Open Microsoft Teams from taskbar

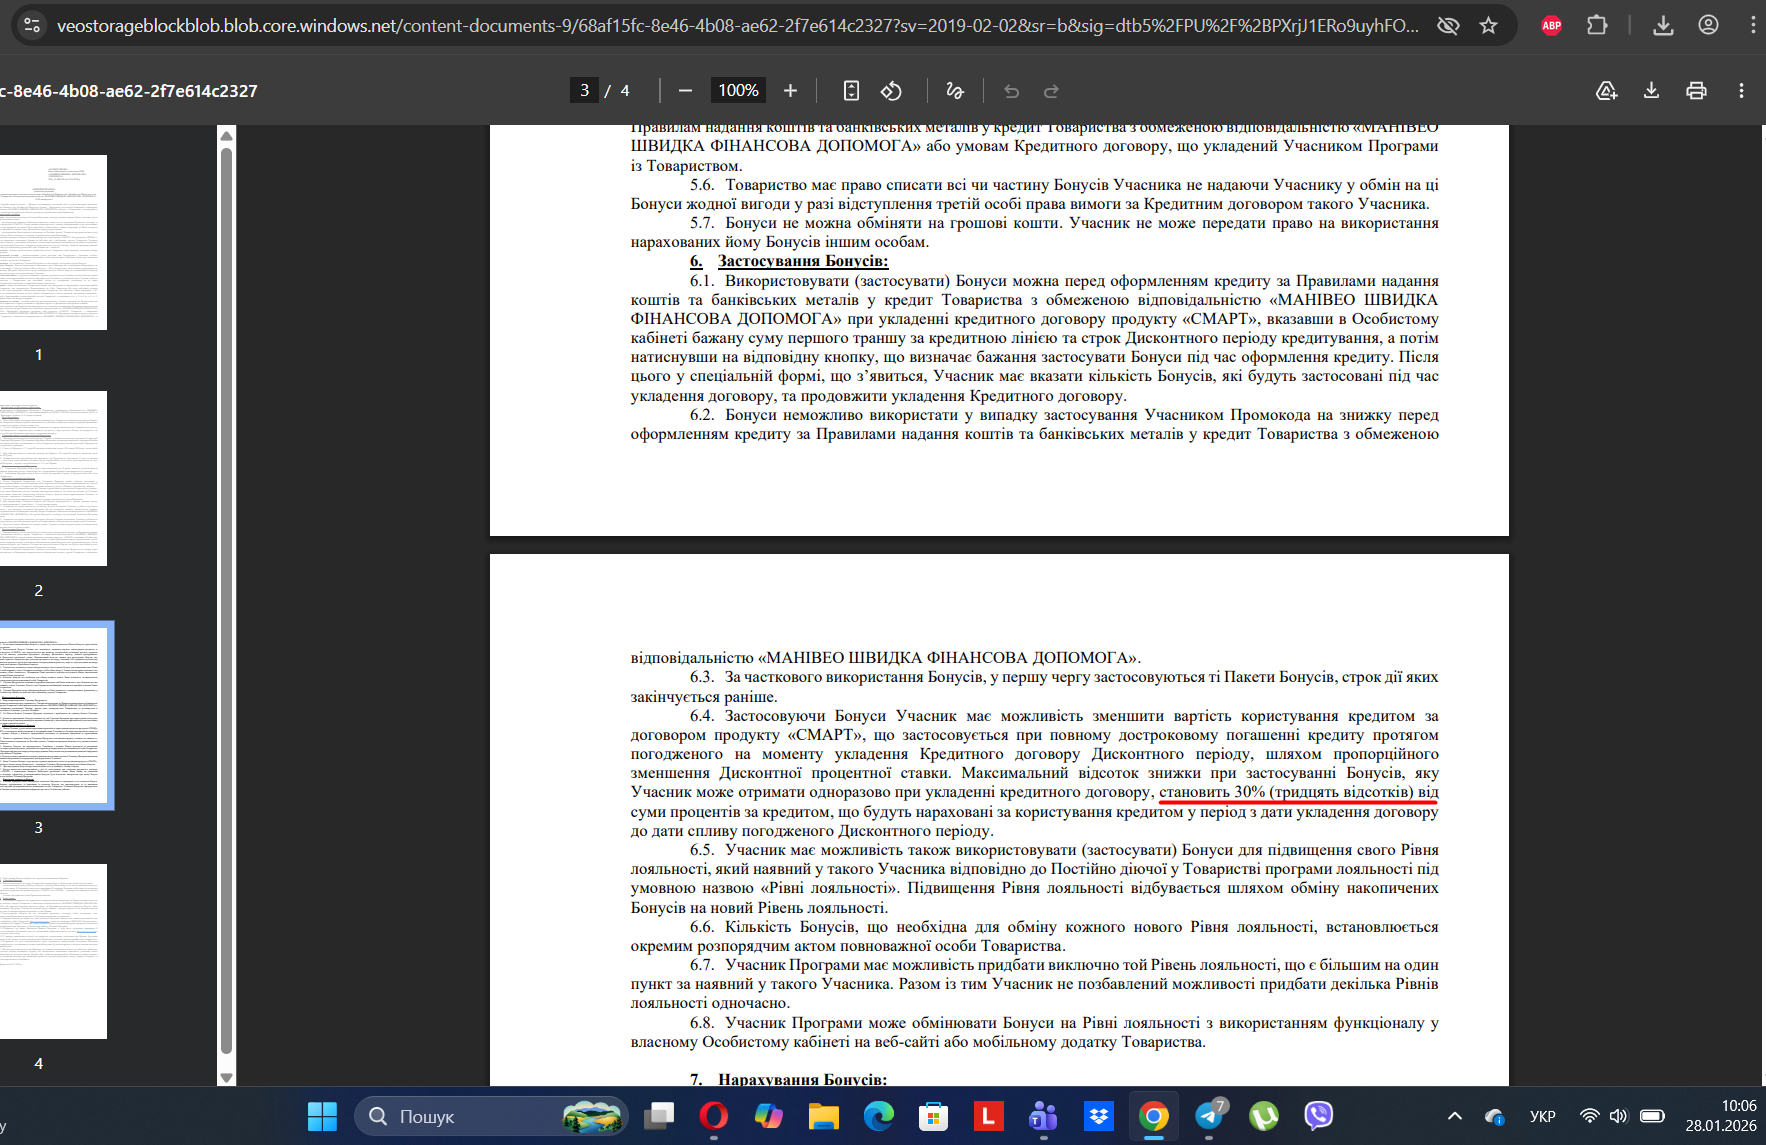(x=1043, y=1116)
